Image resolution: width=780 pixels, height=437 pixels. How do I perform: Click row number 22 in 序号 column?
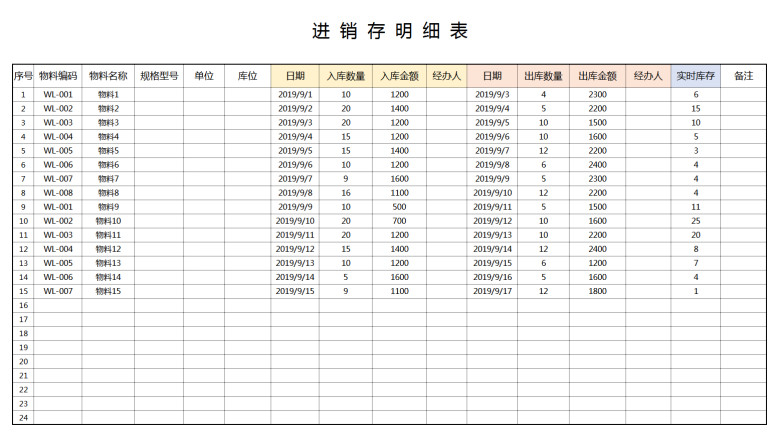click(23, 390)
